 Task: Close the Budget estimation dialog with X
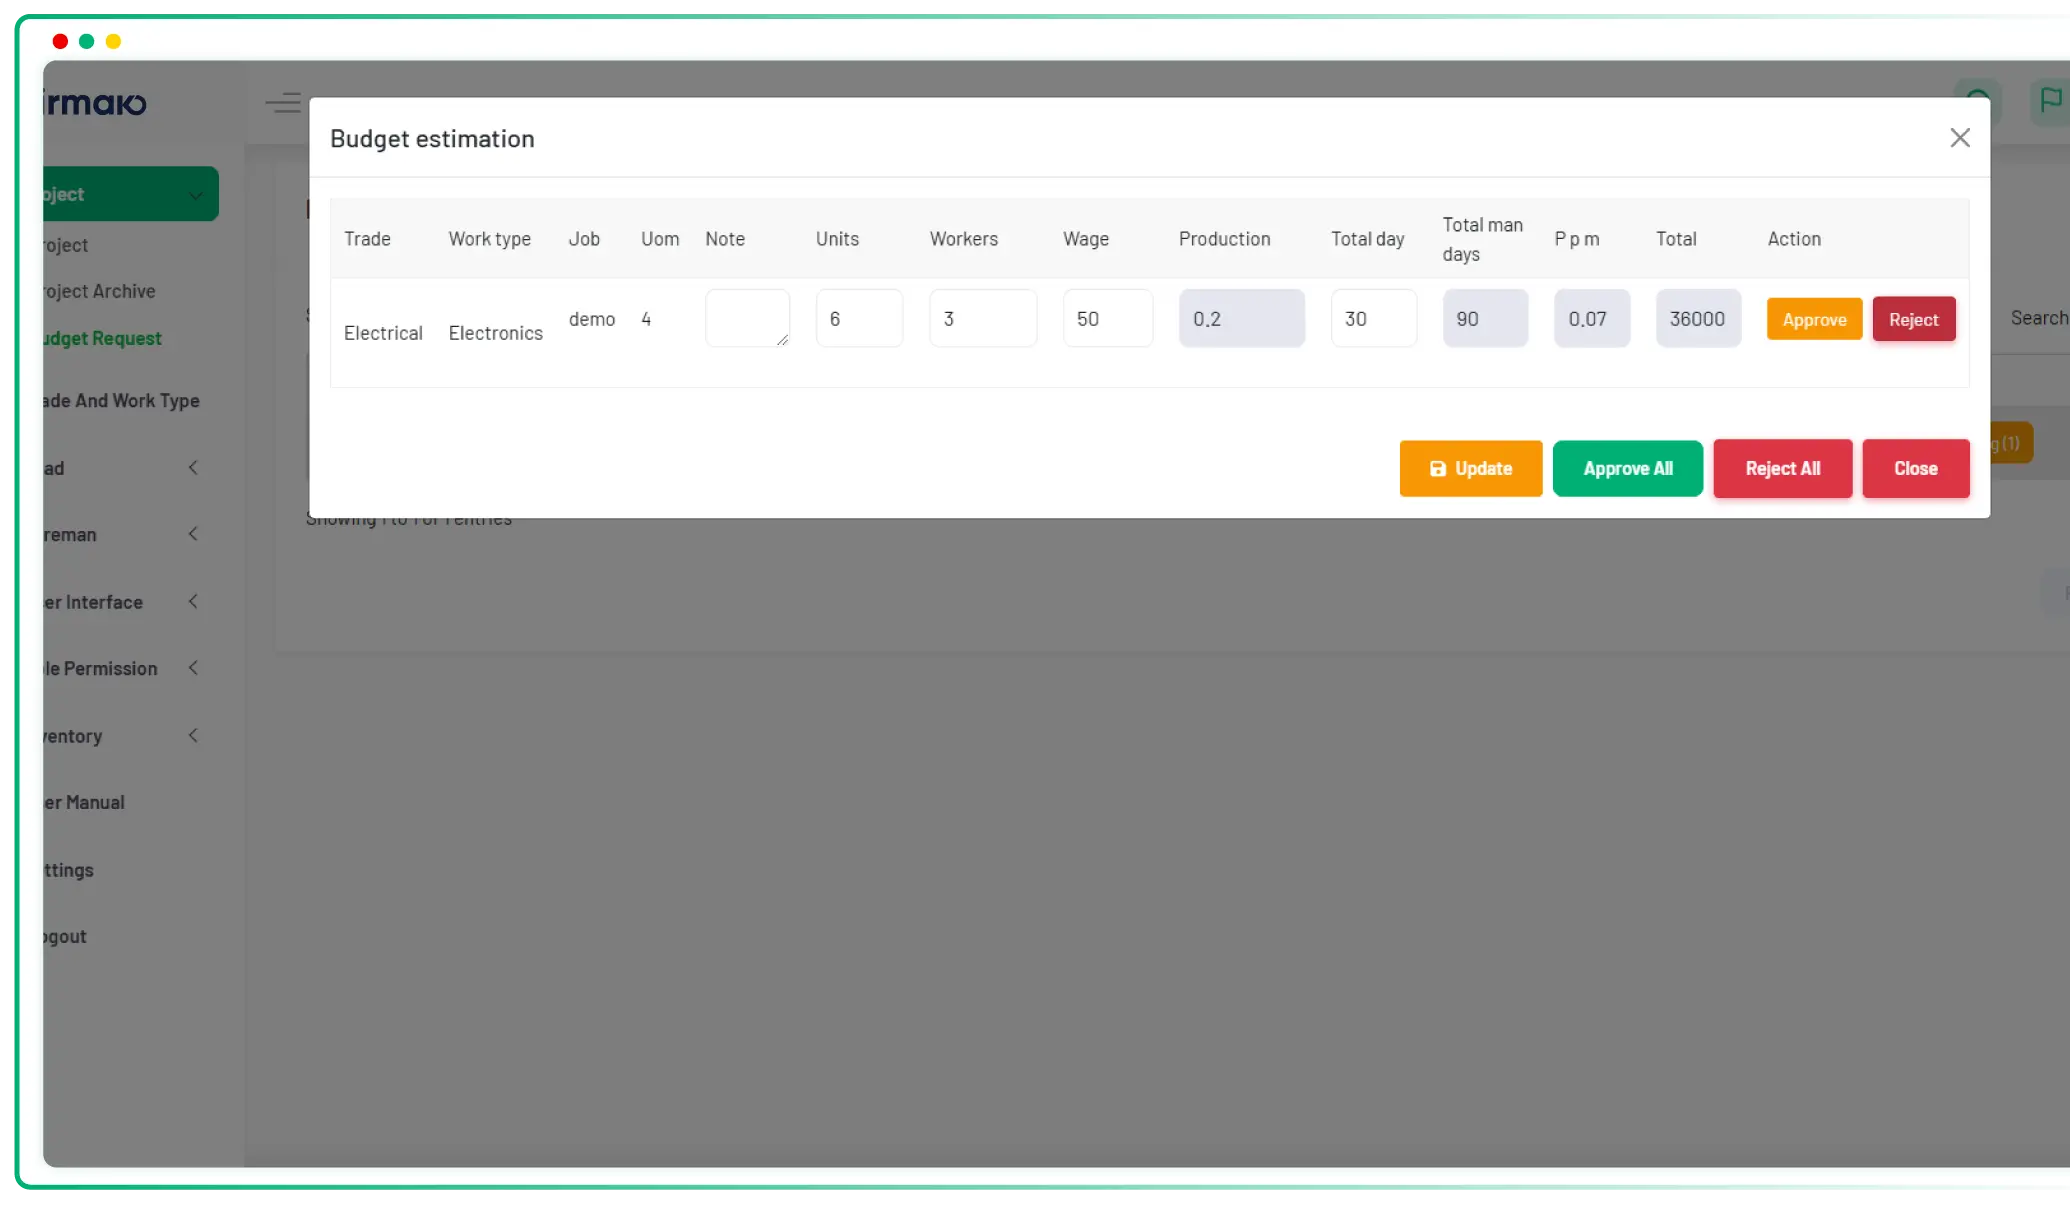[1959, 138]
